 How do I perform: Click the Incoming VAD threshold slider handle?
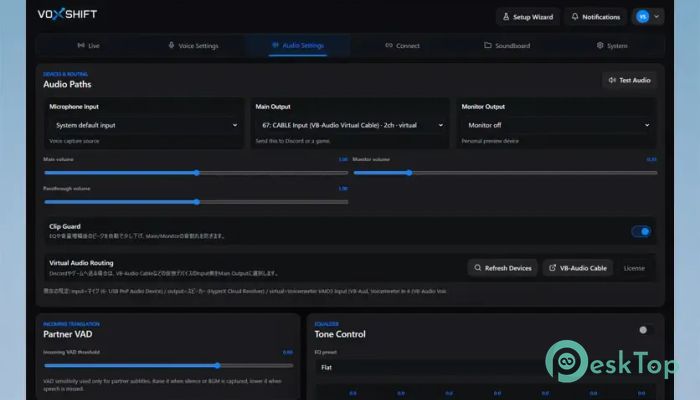(x=217, y=366)
